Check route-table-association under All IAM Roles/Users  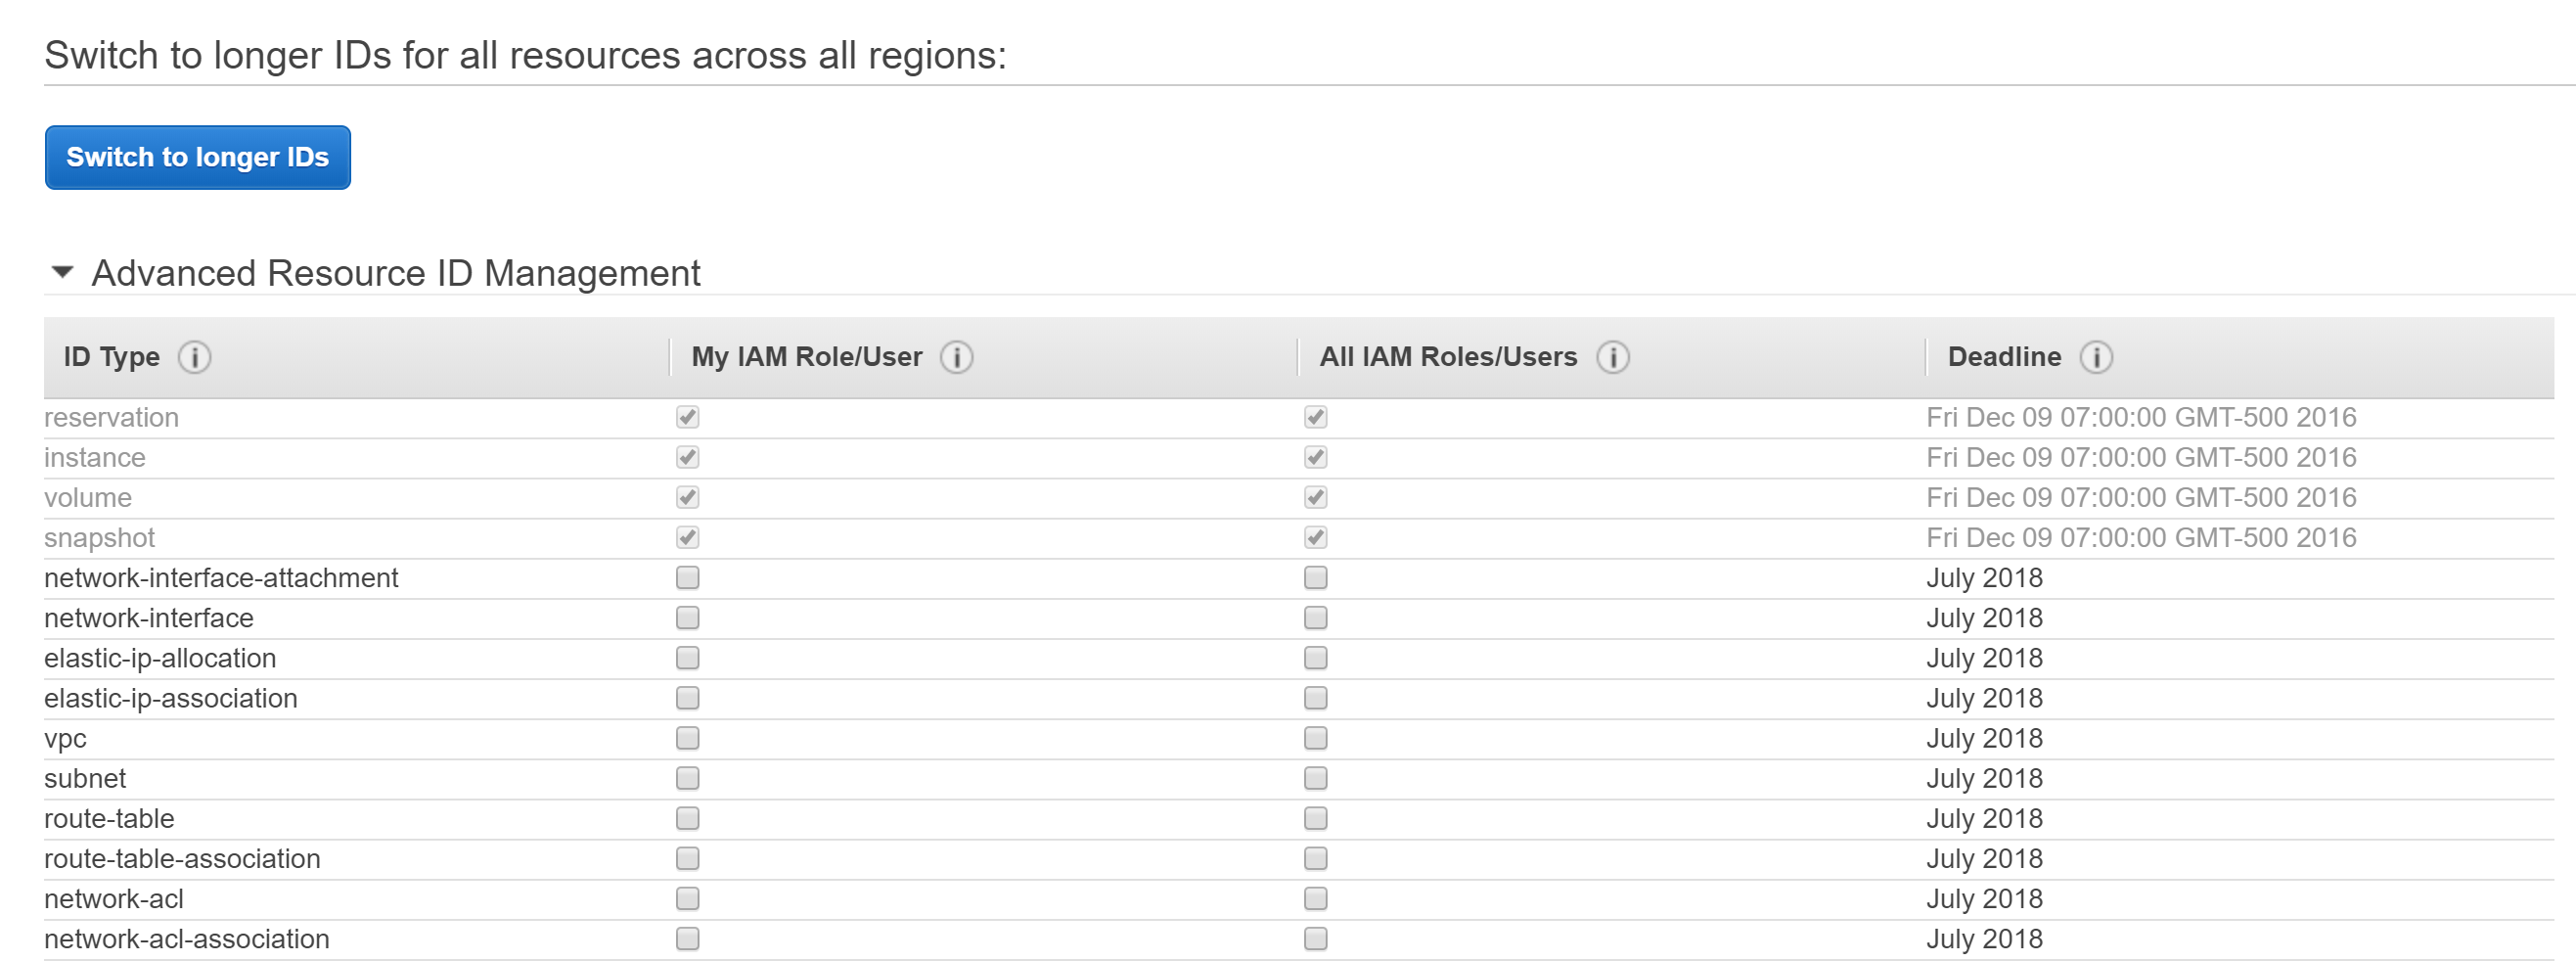point(1316,858)
